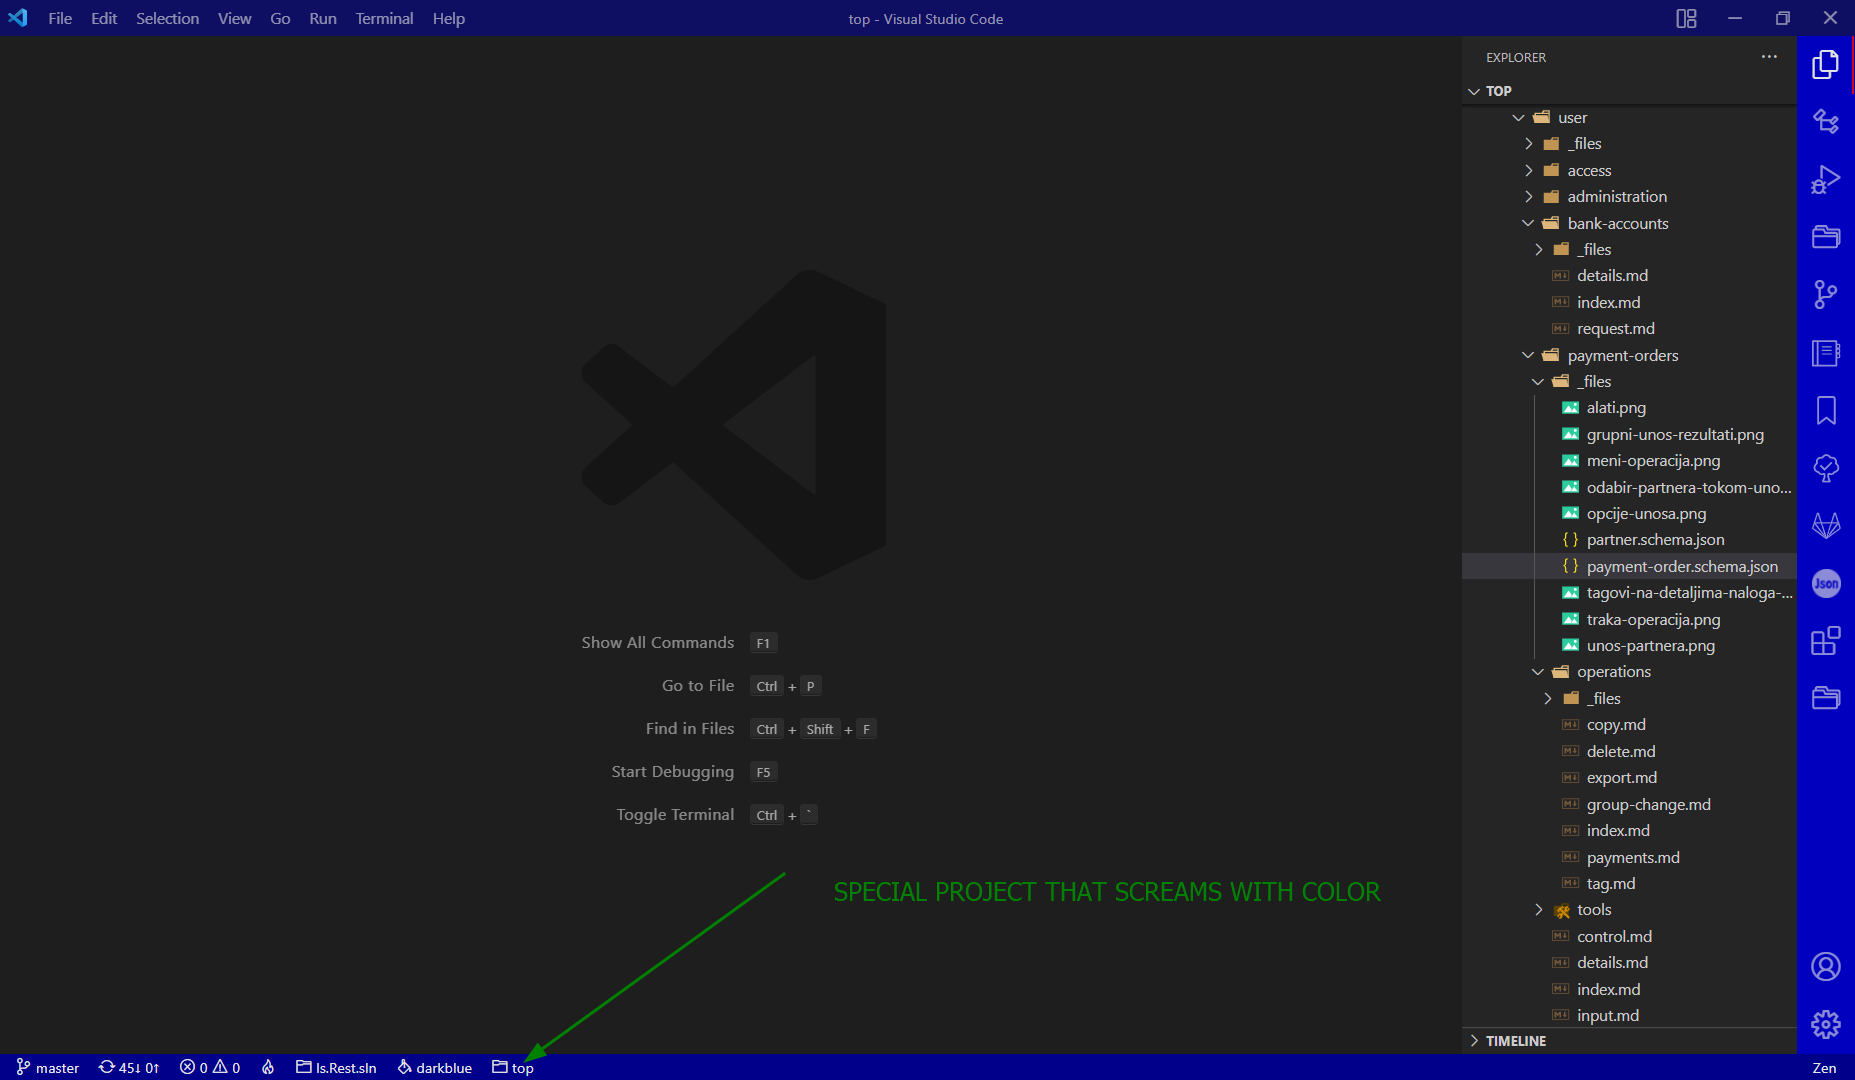Click the darkblue theme status item
Image resolution: width=1855 pixels, height=1080 pixels.
coord(434,1067)
